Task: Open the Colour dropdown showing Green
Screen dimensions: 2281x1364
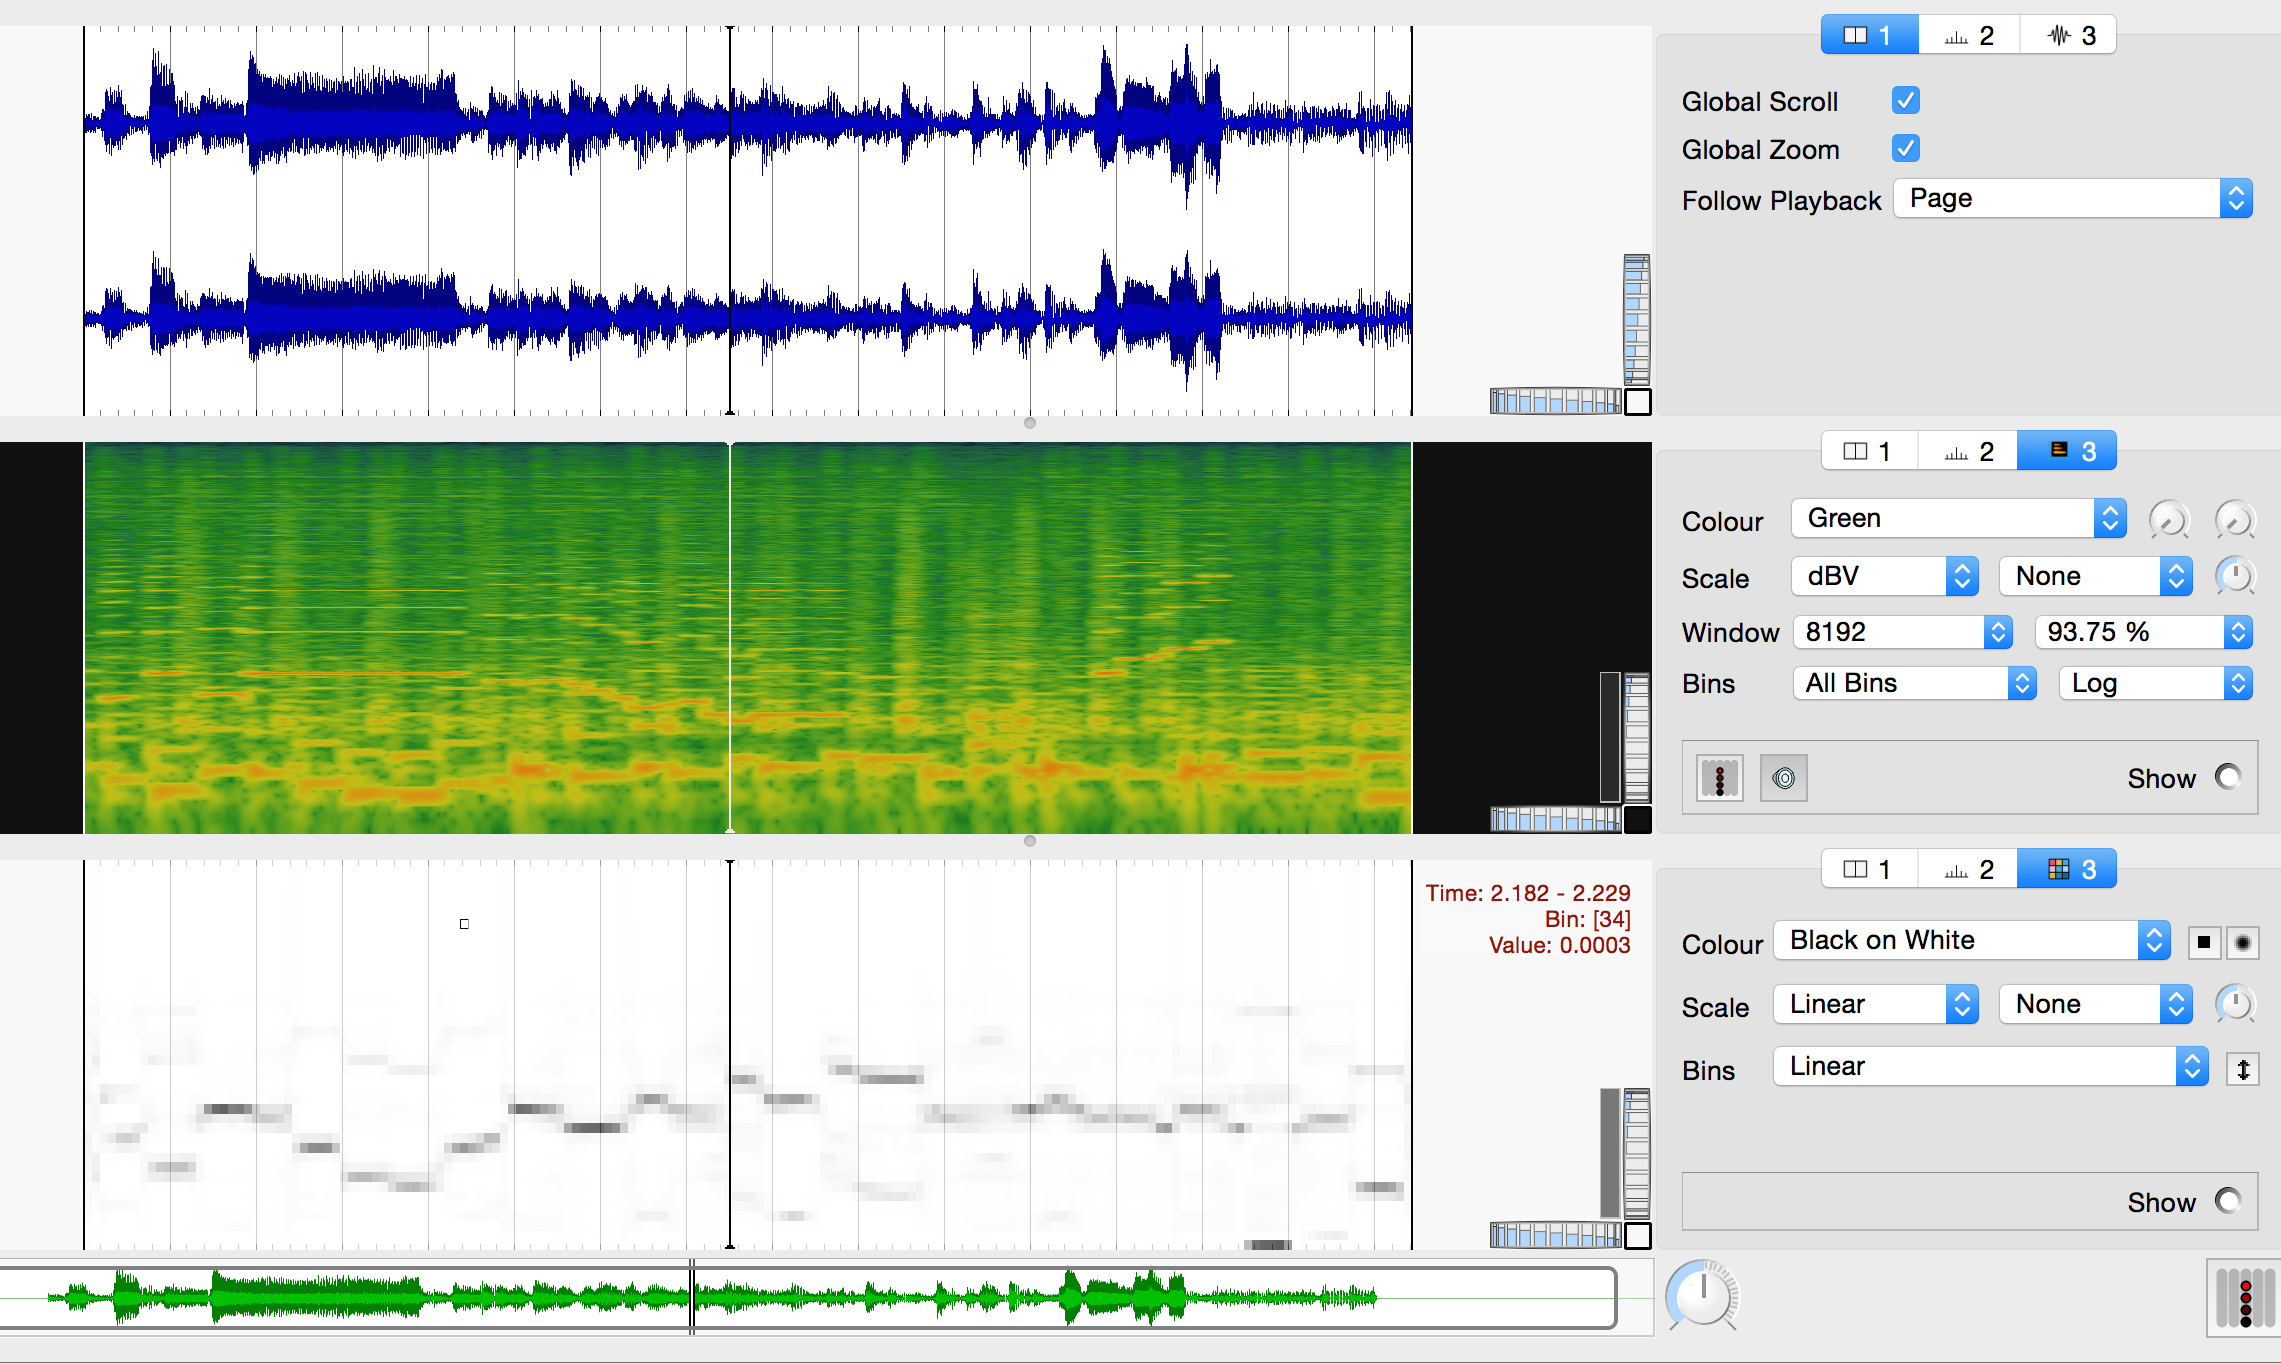Action: coord(1958,518)
